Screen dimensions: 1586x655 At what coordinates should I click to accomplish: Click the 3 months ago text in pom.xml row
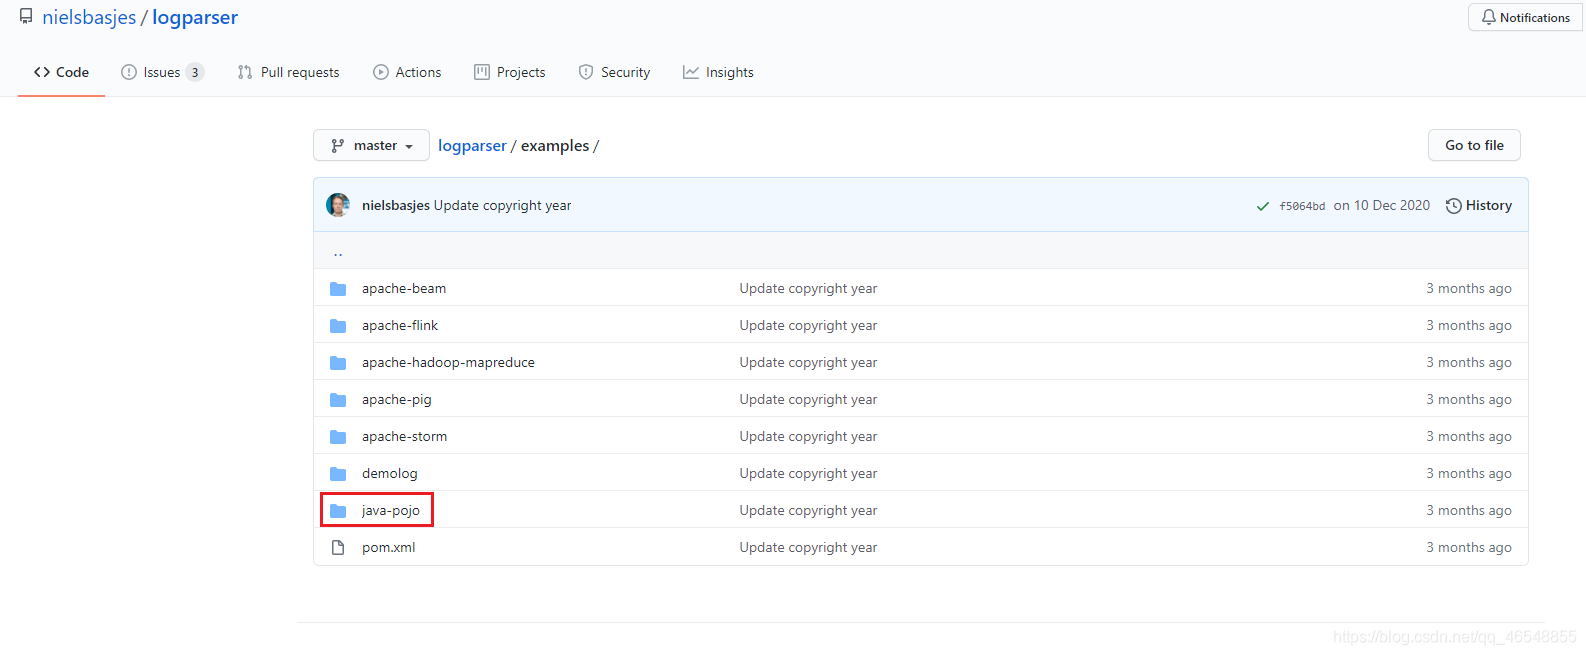1468,547
